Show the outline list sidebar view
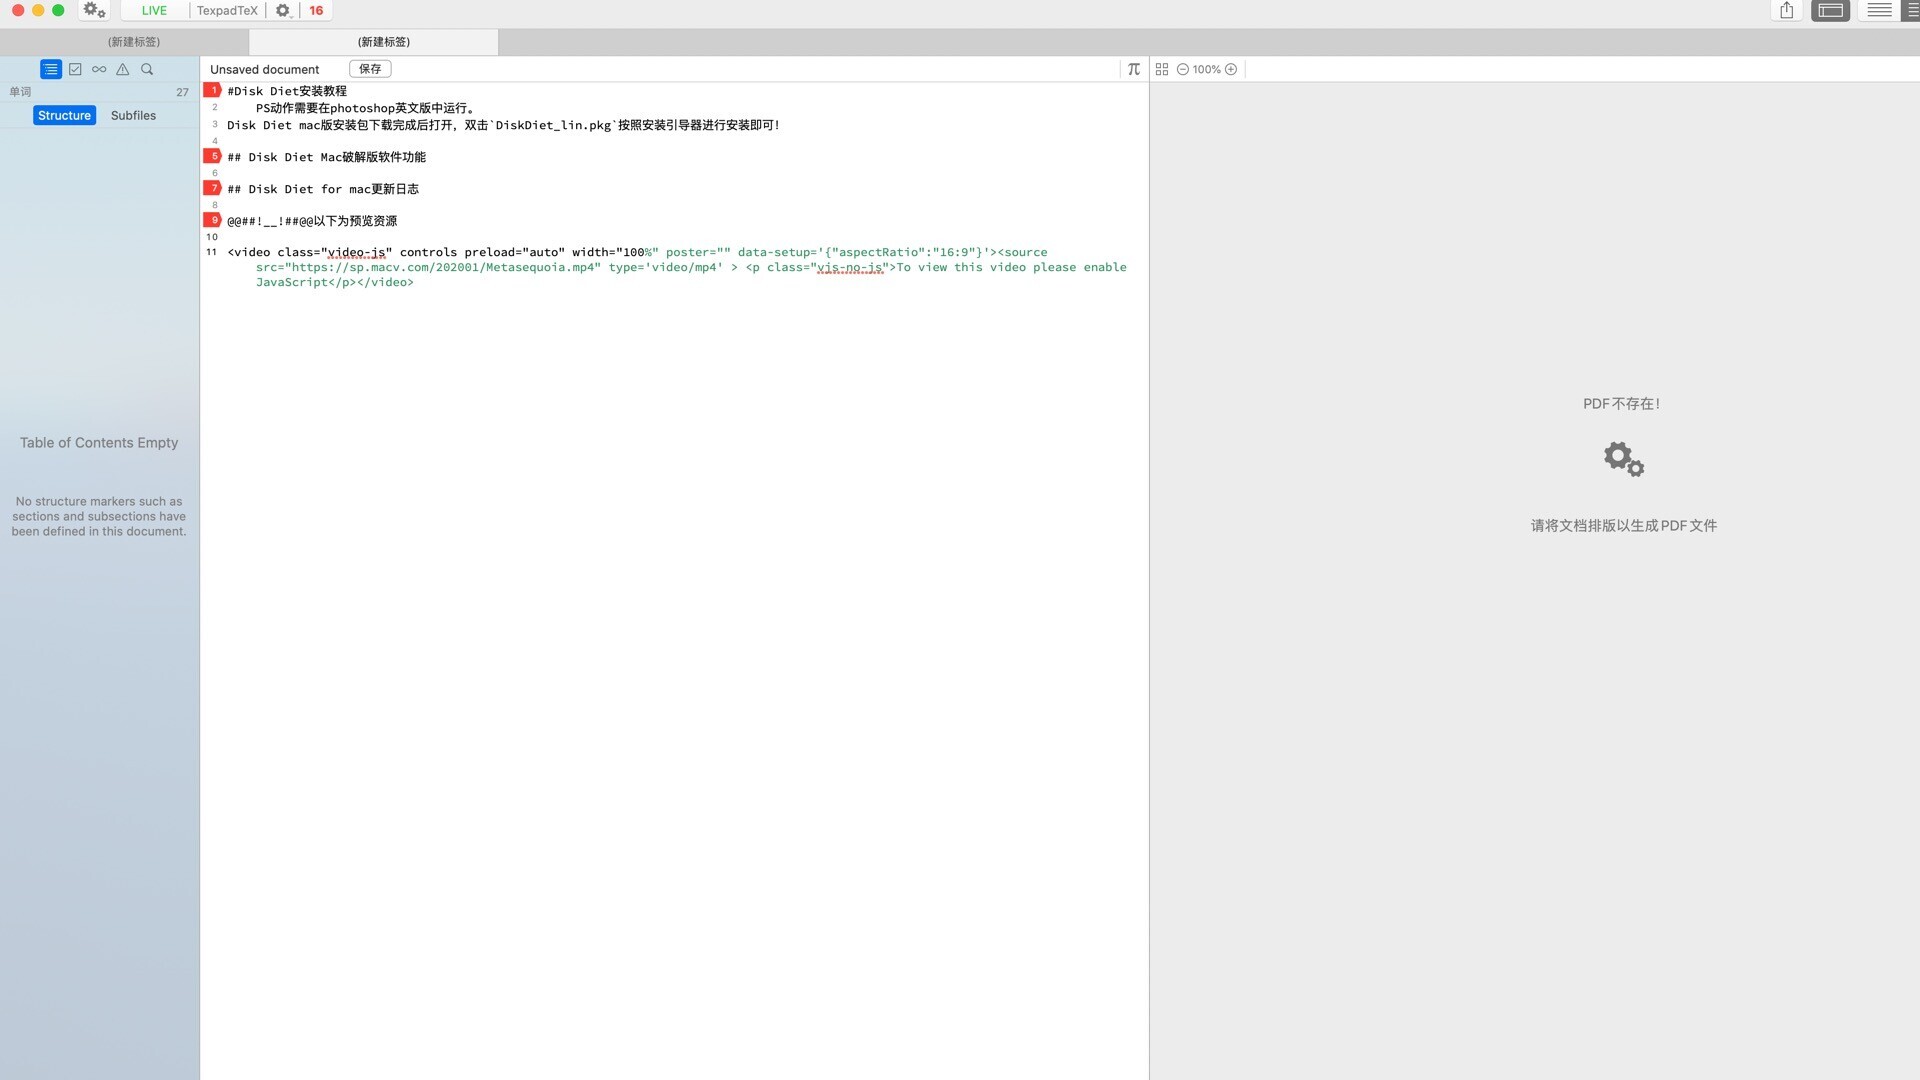 [x=51, y=69]
